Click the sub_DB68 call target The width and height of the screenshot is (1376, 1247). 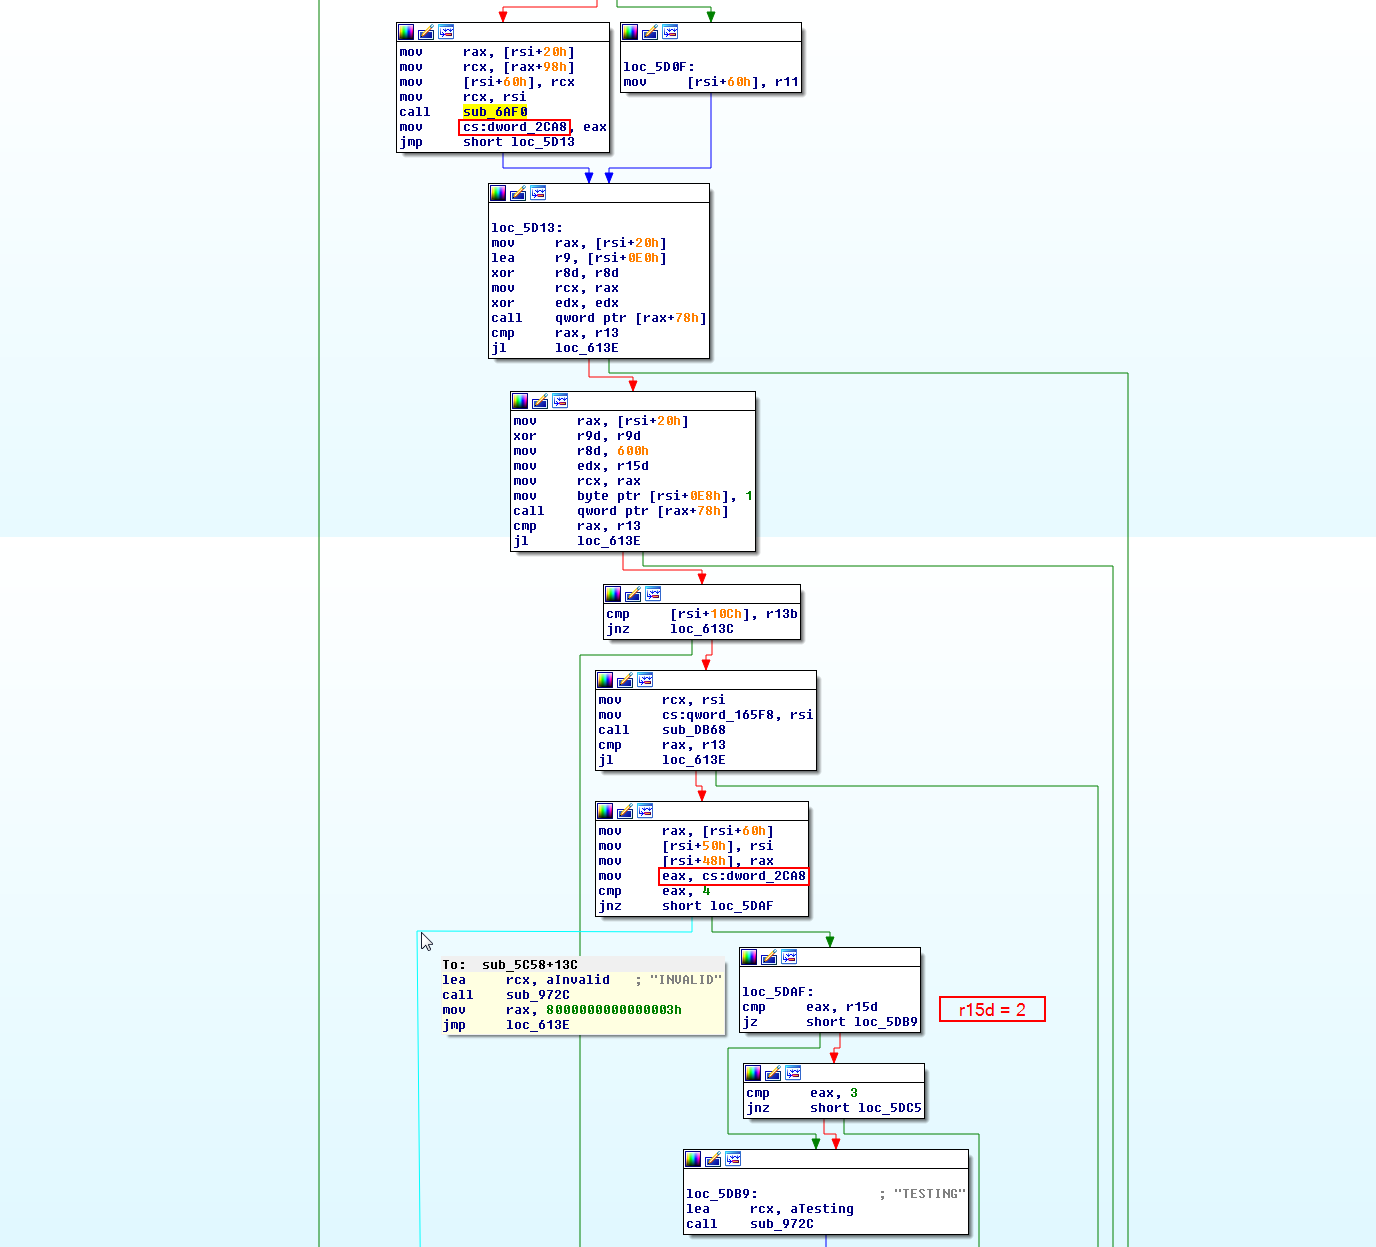pos(694,730)
